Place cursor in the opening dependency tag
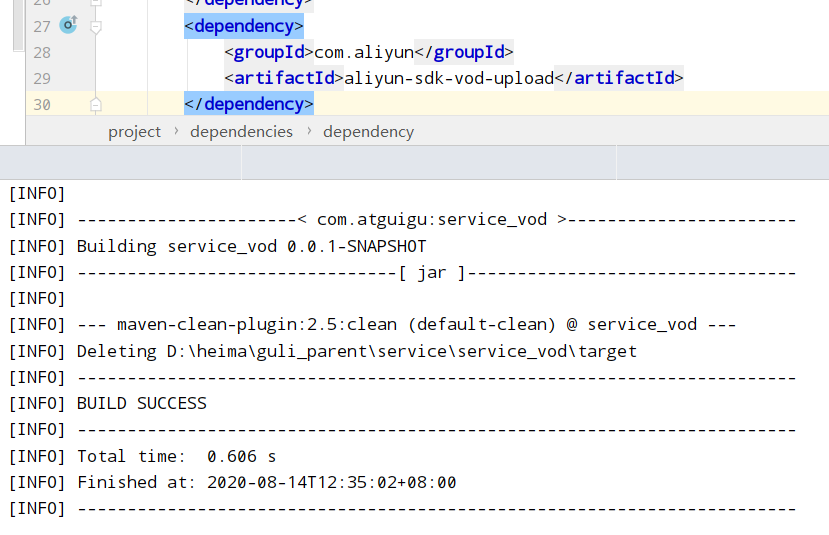 pos(243,26)
